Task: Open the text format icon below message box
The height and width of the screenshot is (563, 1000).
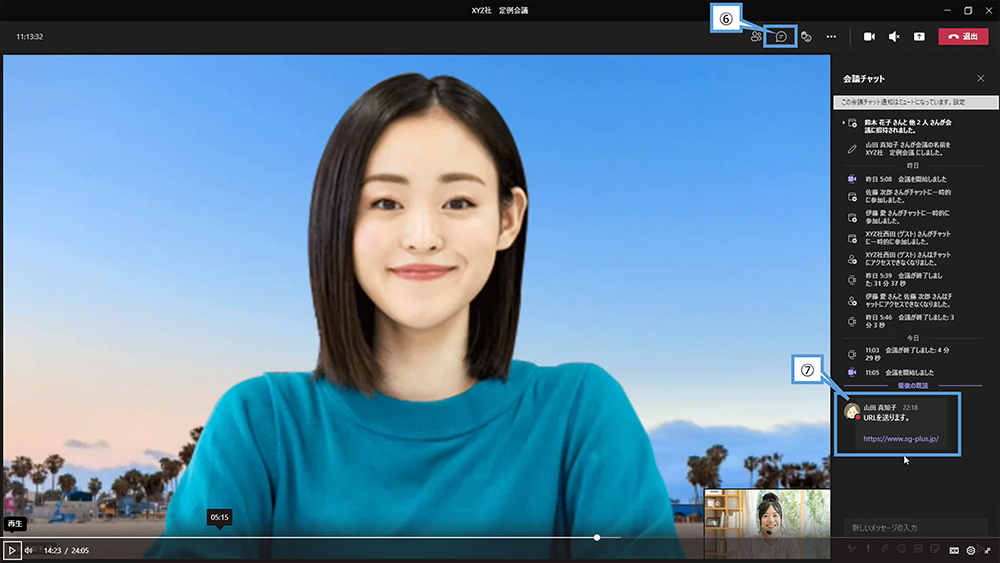Action: click(851, 549)
